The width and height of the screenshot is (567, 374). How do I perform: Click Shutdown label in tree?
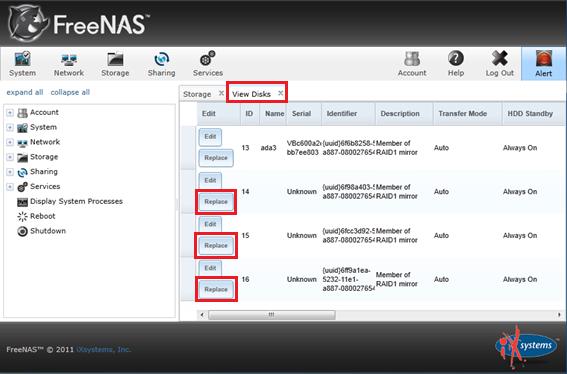[48, 231]
